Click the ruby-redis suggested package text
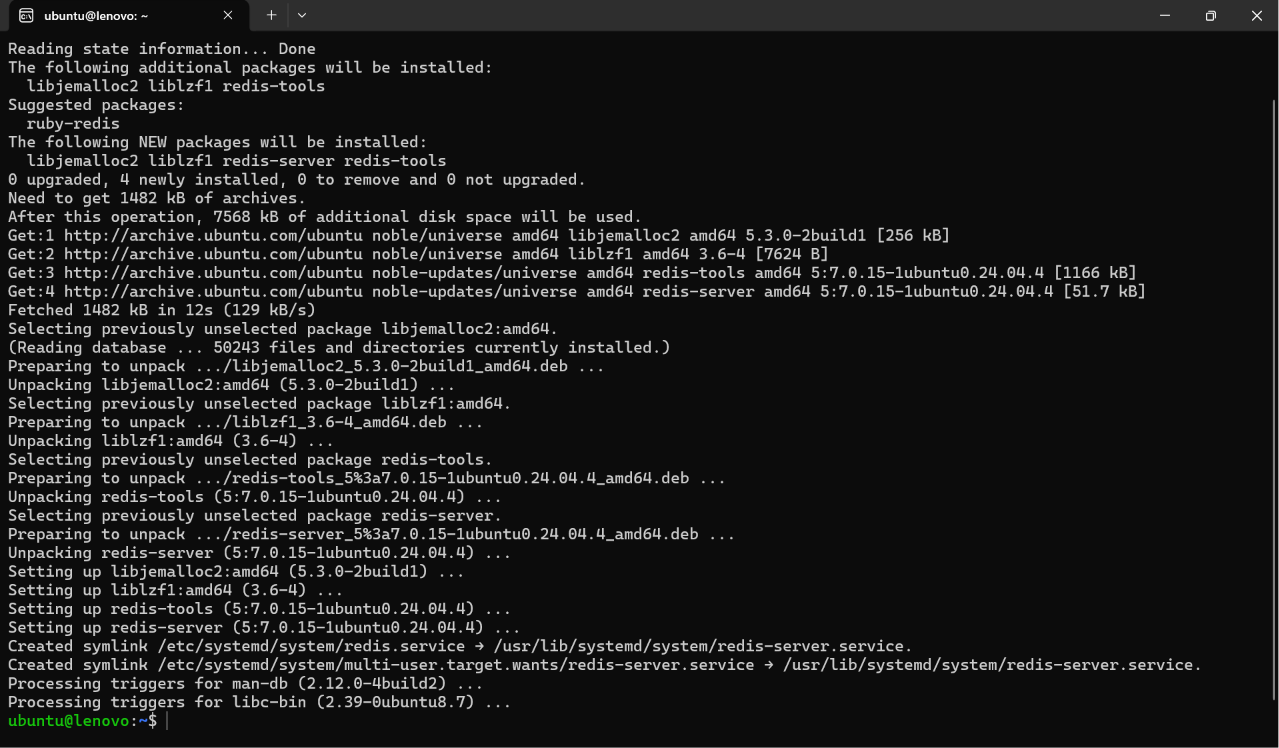This screenshot has width=1279, height=748. pyautogui.click(x=73, y=124)
